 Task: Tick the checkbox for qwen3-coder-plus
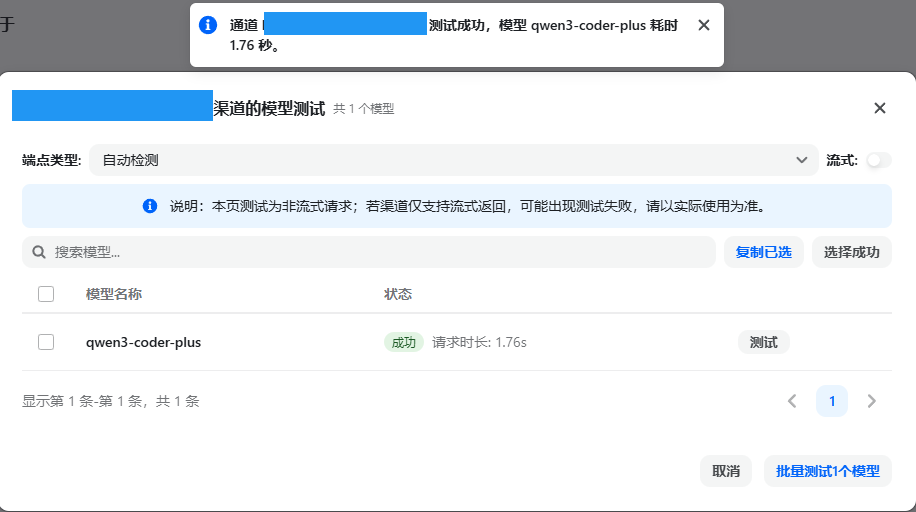[46, 342]
